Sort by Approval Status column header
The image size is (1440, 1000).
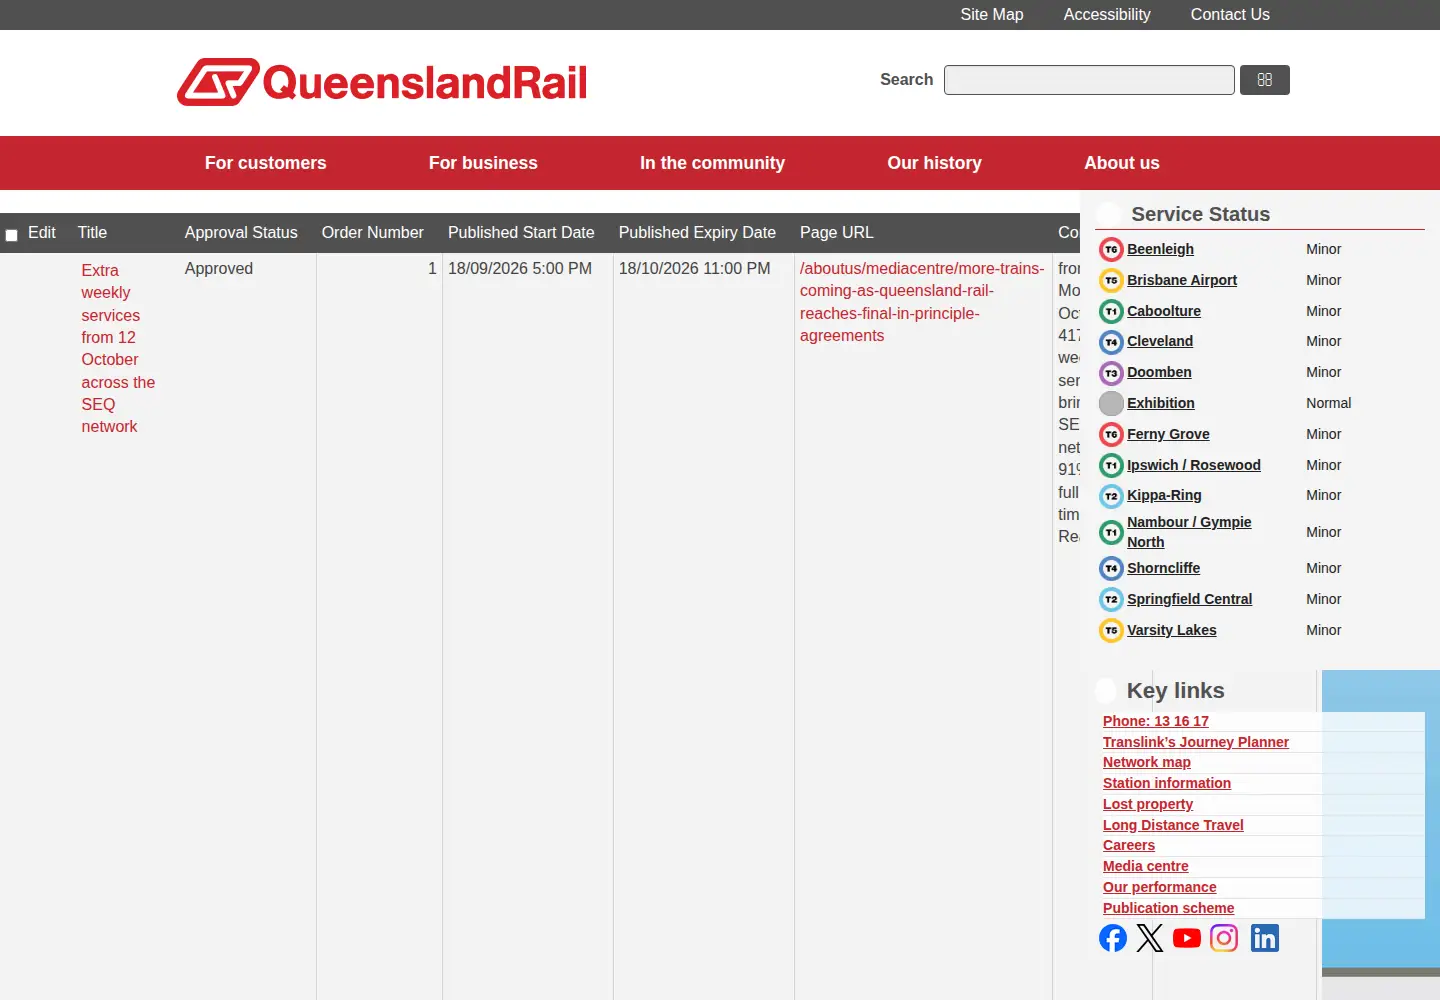(241, 233)
